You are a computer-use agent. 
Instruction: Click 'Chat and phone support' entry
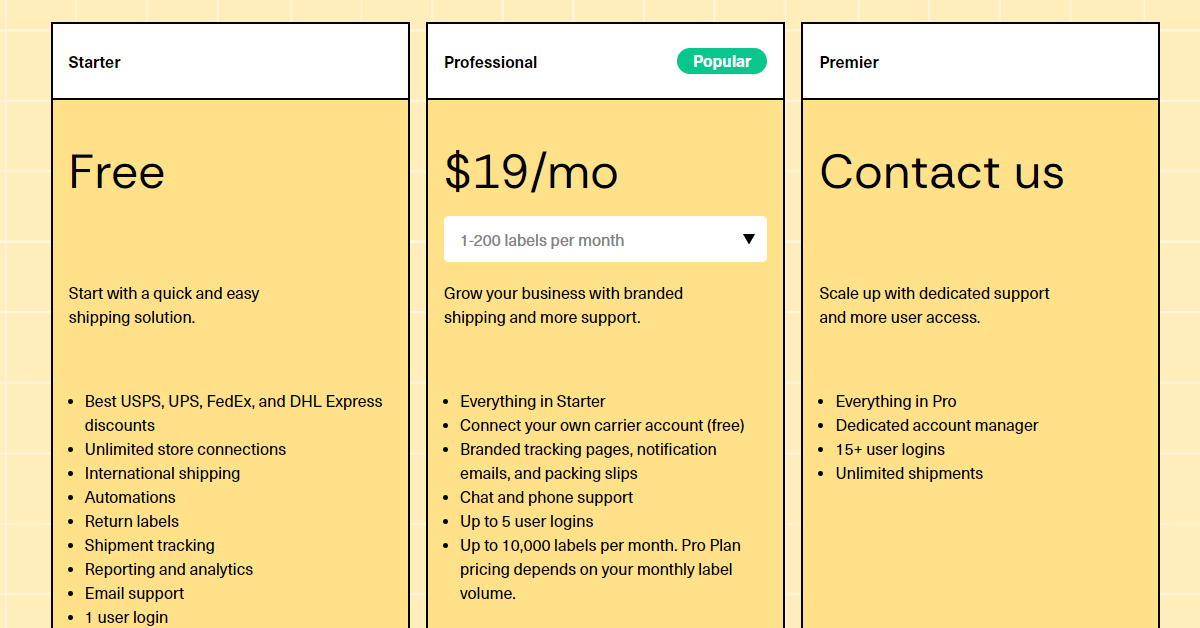pyautogui.click(x=546, y=497)
